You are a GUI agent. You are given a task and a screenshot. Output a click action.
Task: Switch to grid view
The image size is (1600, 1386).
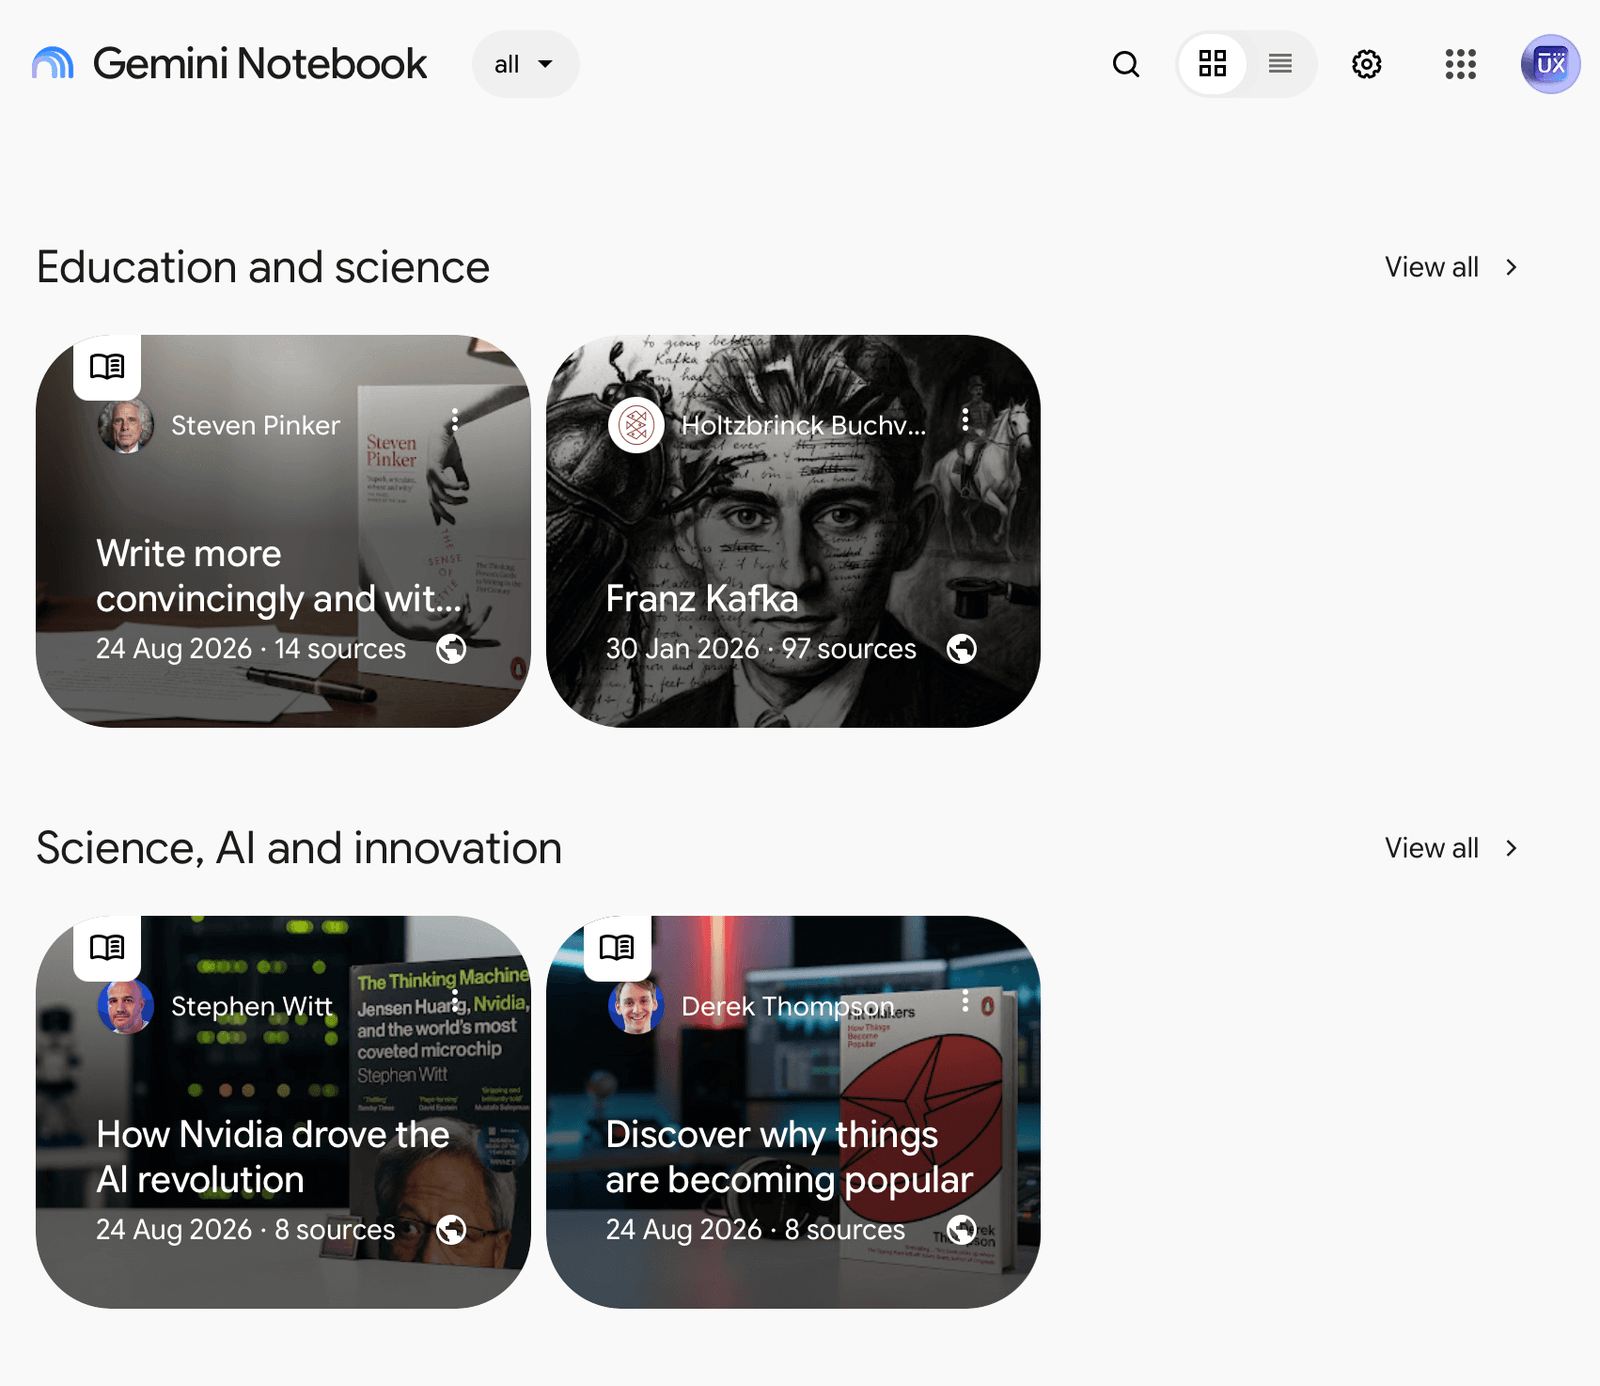(1213, 64)
